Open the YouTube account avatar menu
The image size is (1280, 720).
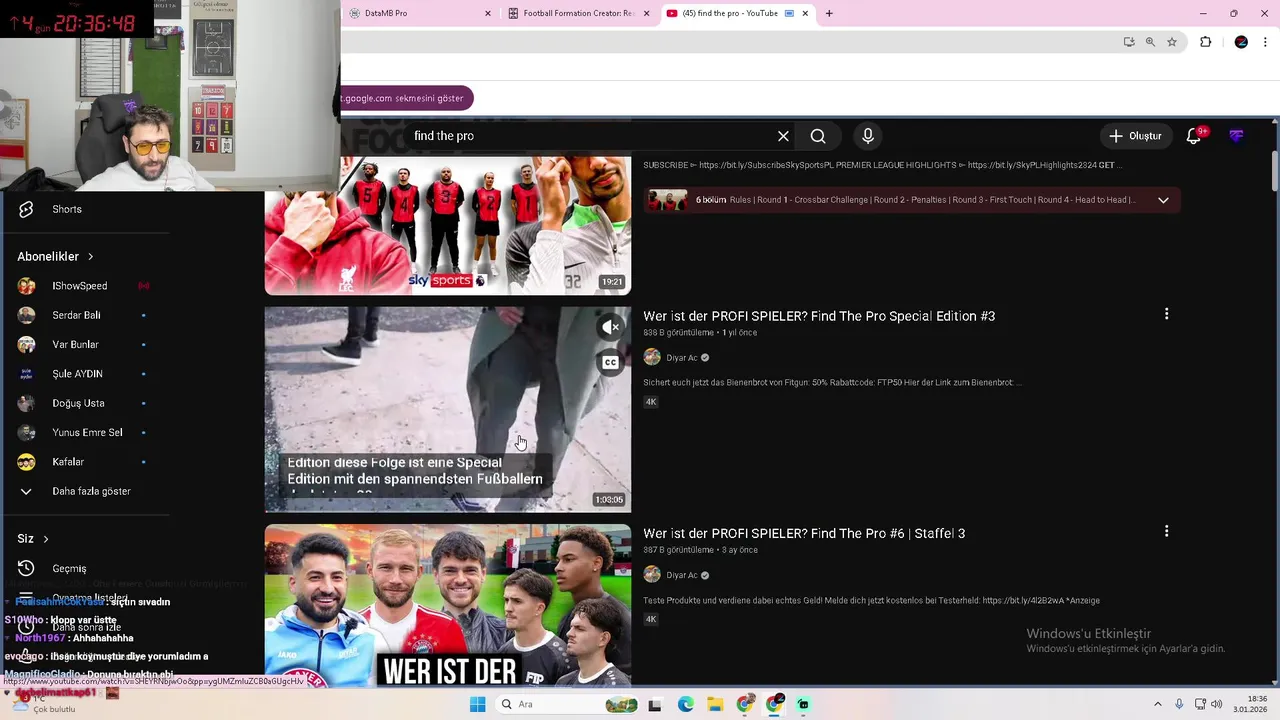coord(1237,136)
